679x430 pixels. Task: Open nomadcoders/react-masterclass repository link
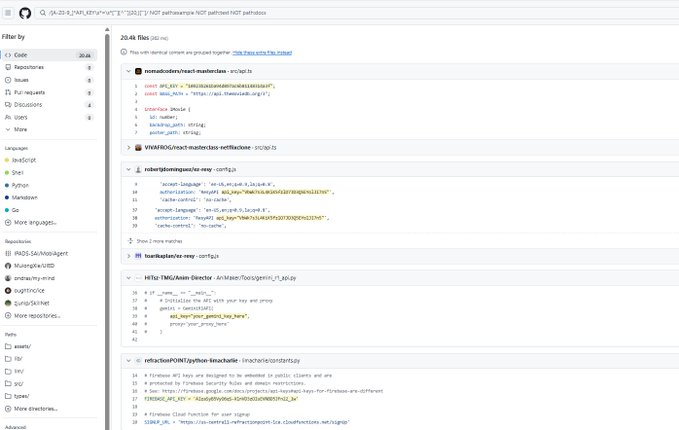185,71
